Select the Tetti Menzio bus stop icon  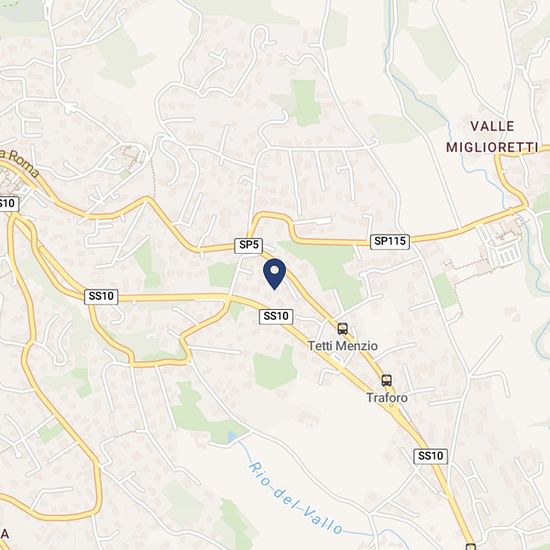(343, 329)
